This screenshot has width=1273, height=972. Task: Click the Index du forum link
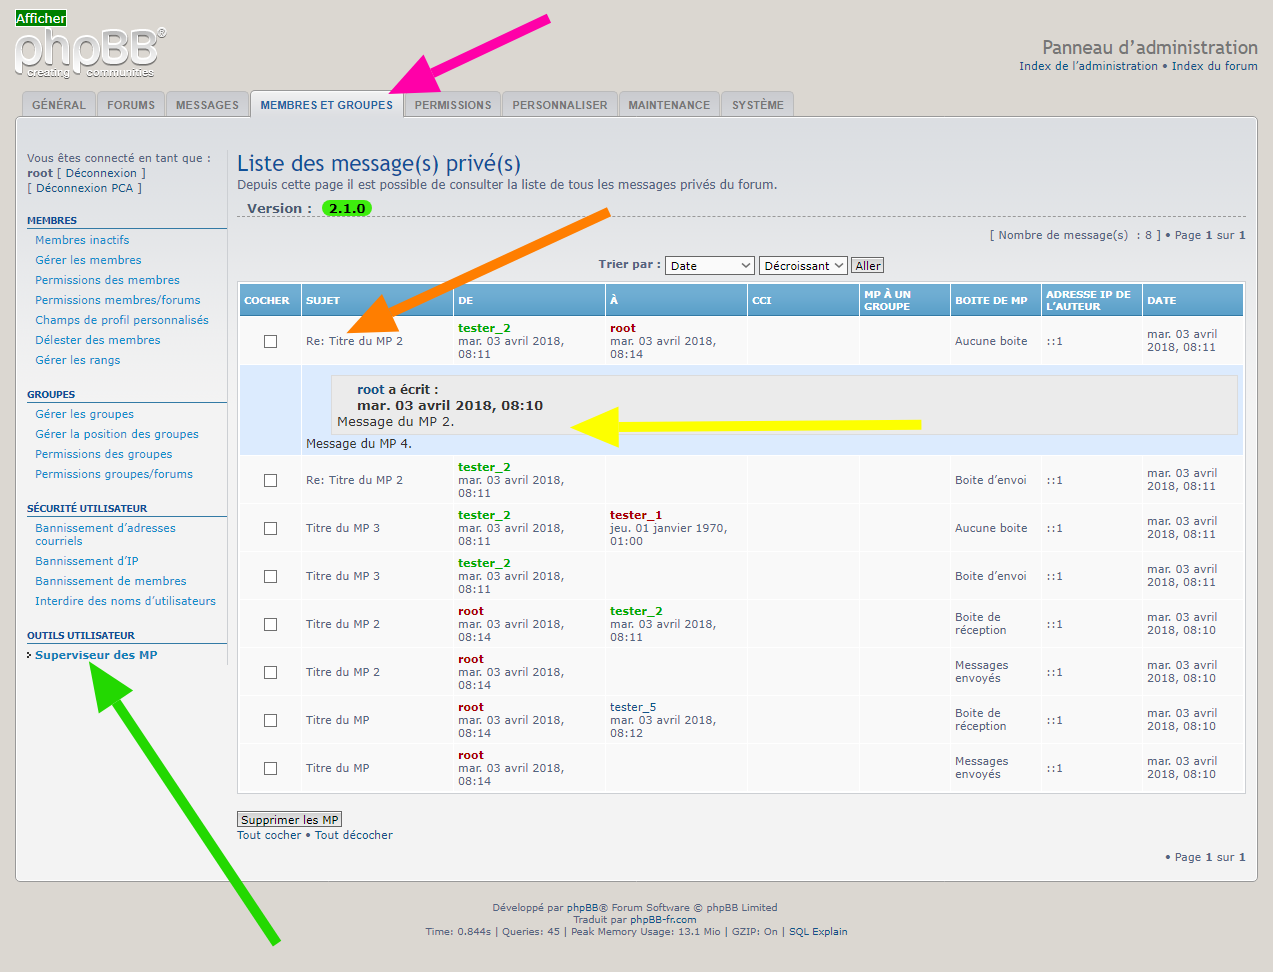point(1214,66)
